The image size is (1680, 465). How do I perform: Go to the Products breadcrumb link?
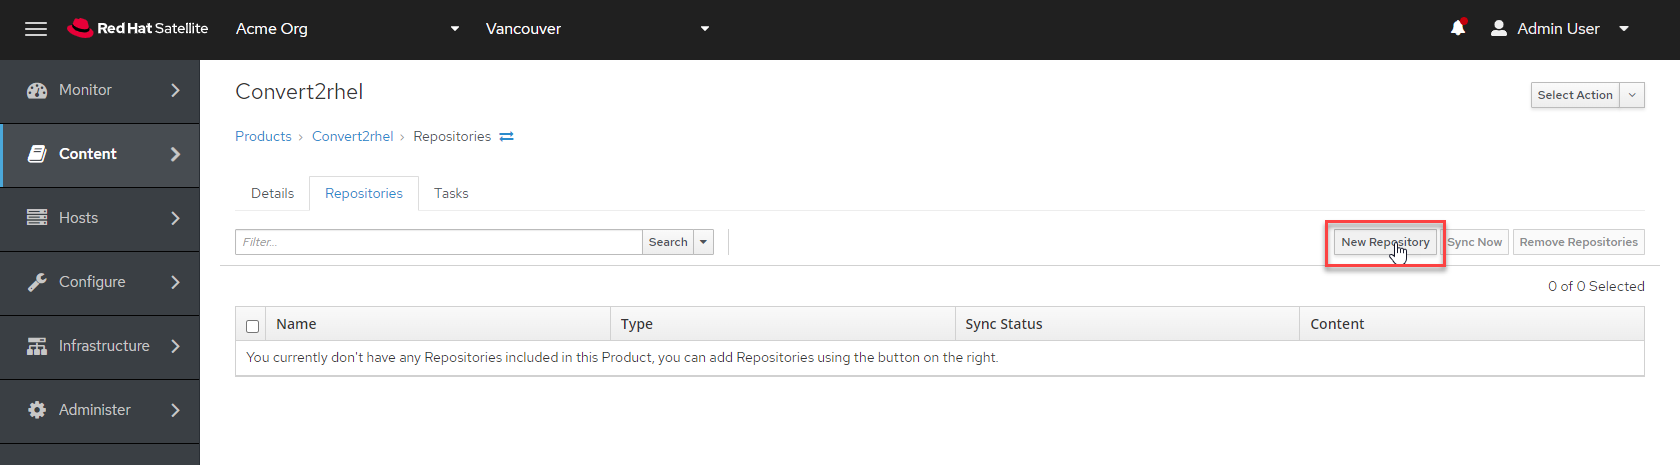263,136
